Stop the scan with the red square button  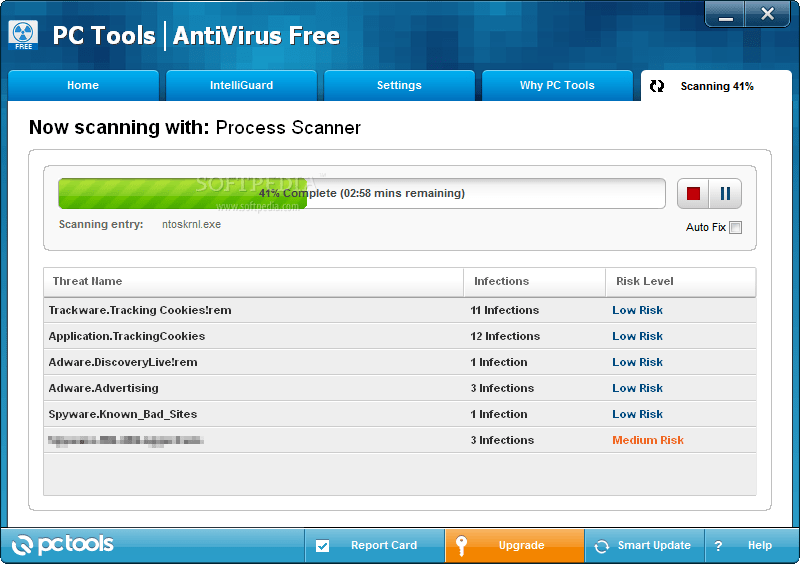click(693, 193)
